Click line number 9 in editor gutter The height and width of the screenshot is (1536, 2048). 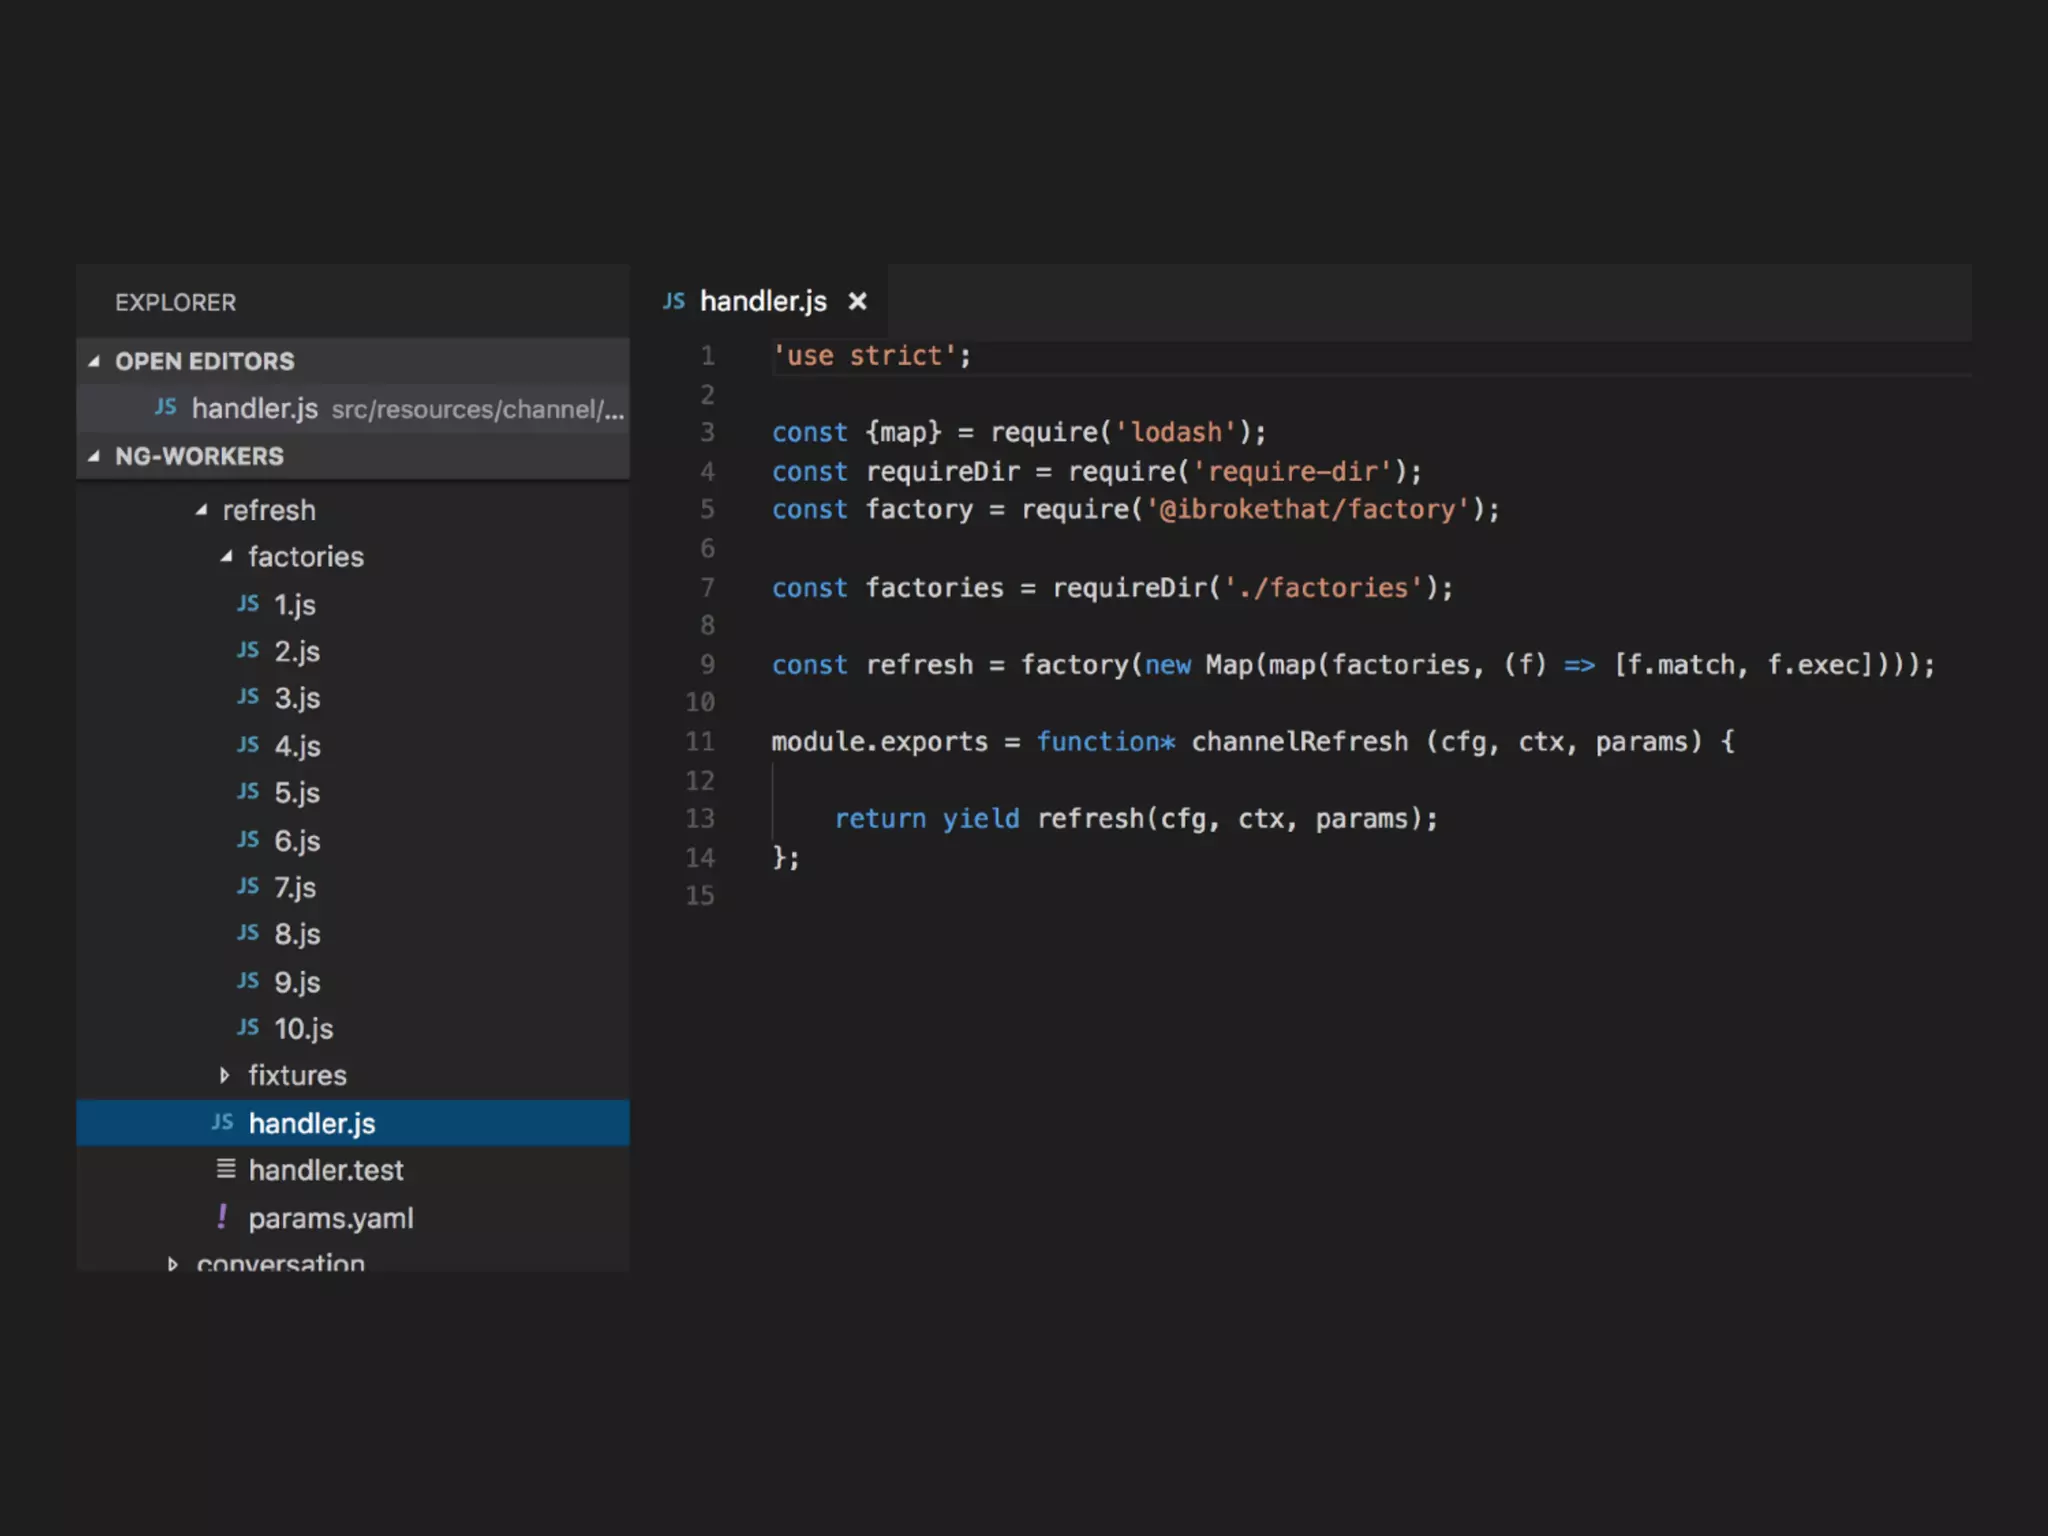click(x=707, y=665)
